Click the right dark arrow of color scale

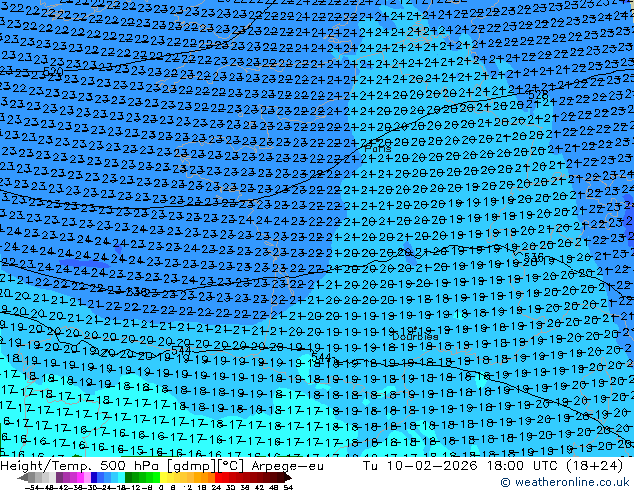287,478
